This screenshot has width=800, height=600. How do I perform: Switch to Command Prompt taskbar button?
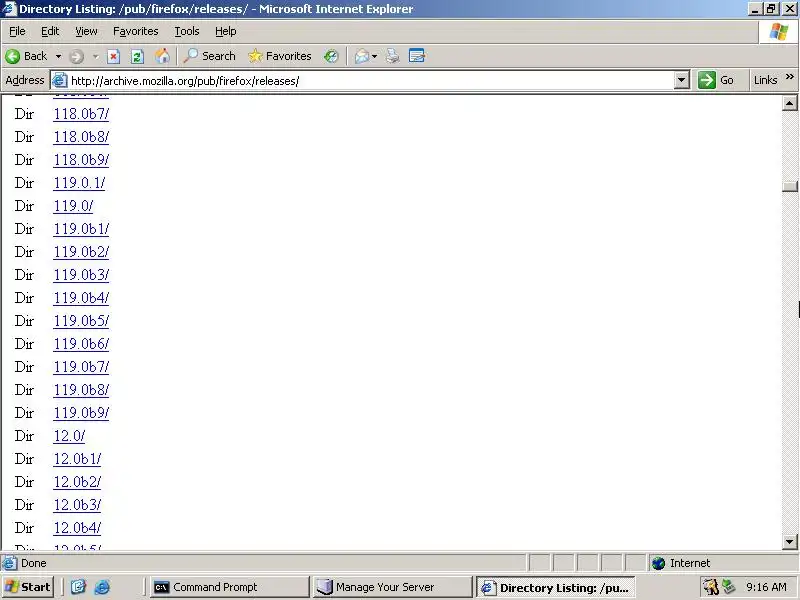click(230, 587)
